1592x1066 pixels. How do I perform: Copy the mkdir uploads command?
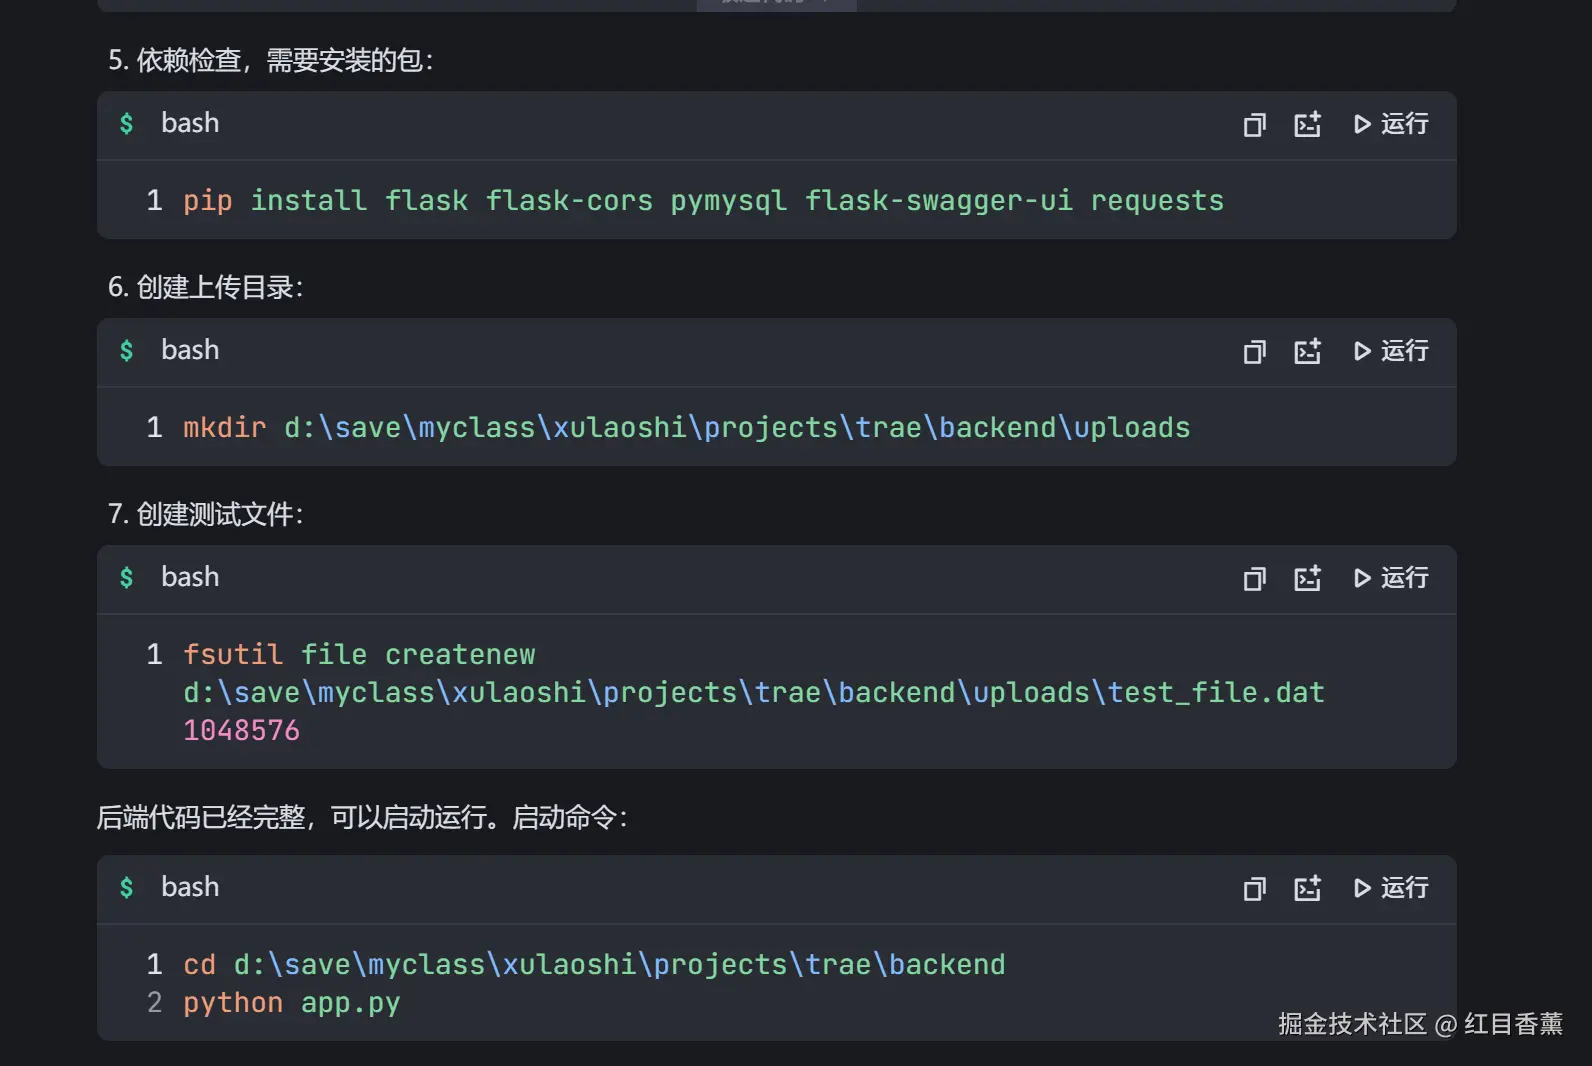(1254, 352)
